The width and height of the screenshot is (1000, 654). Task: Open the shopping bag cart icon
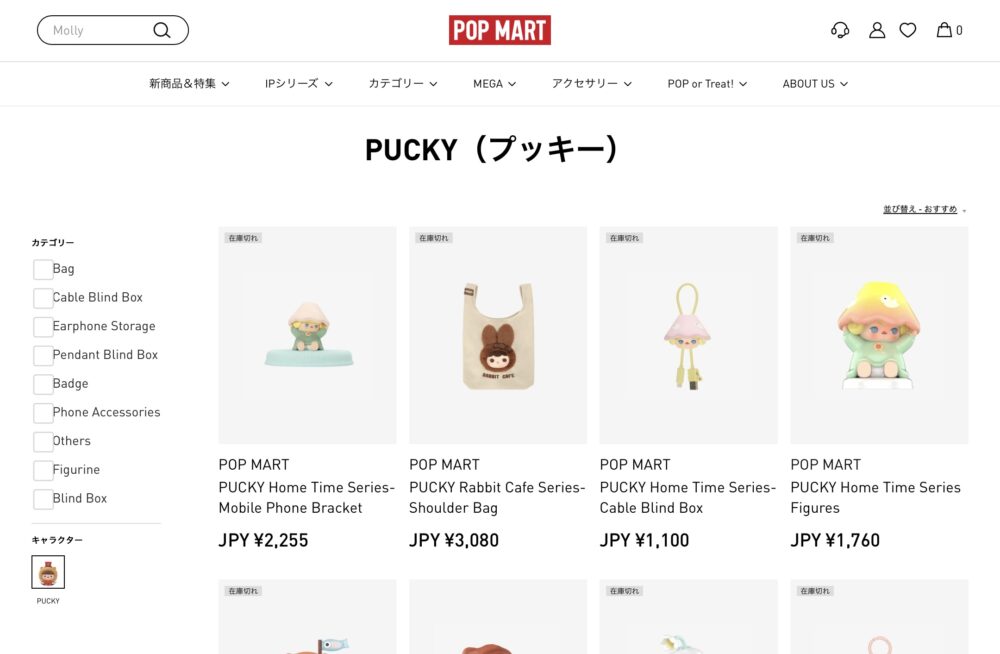[949, 30]
